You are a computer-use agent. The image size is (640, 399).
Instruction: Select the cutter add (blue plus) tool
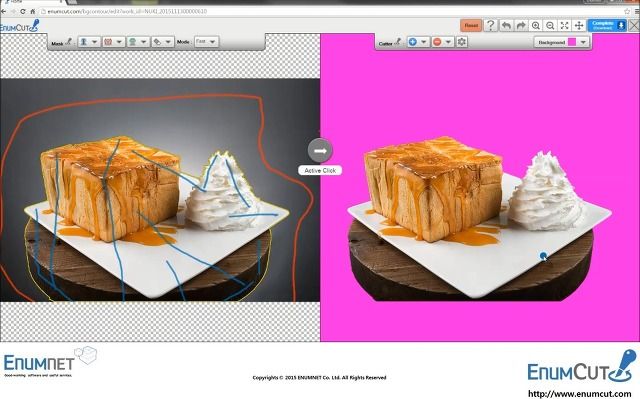[413, 42]
